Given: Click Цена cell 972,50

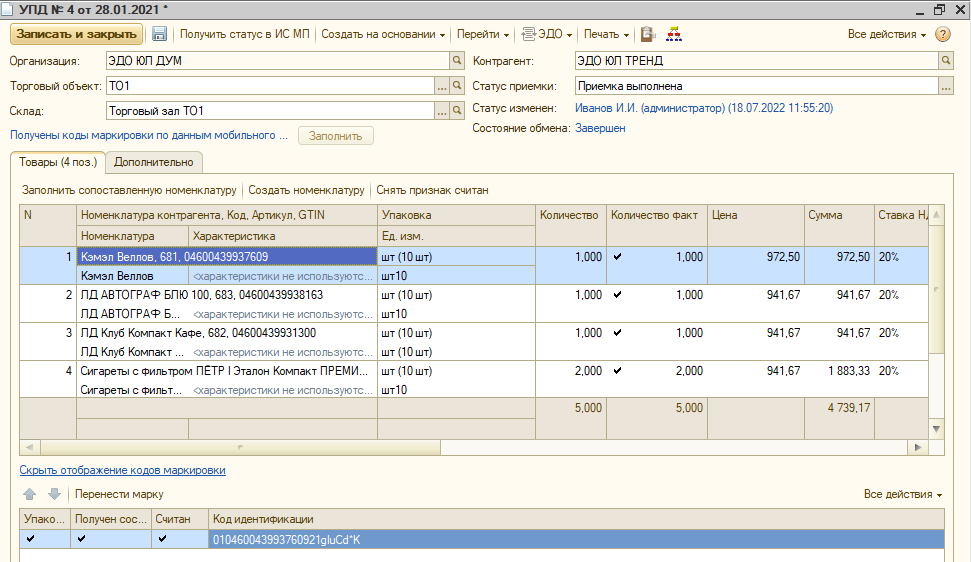Looking at the screenshot, I should [755, 256].
